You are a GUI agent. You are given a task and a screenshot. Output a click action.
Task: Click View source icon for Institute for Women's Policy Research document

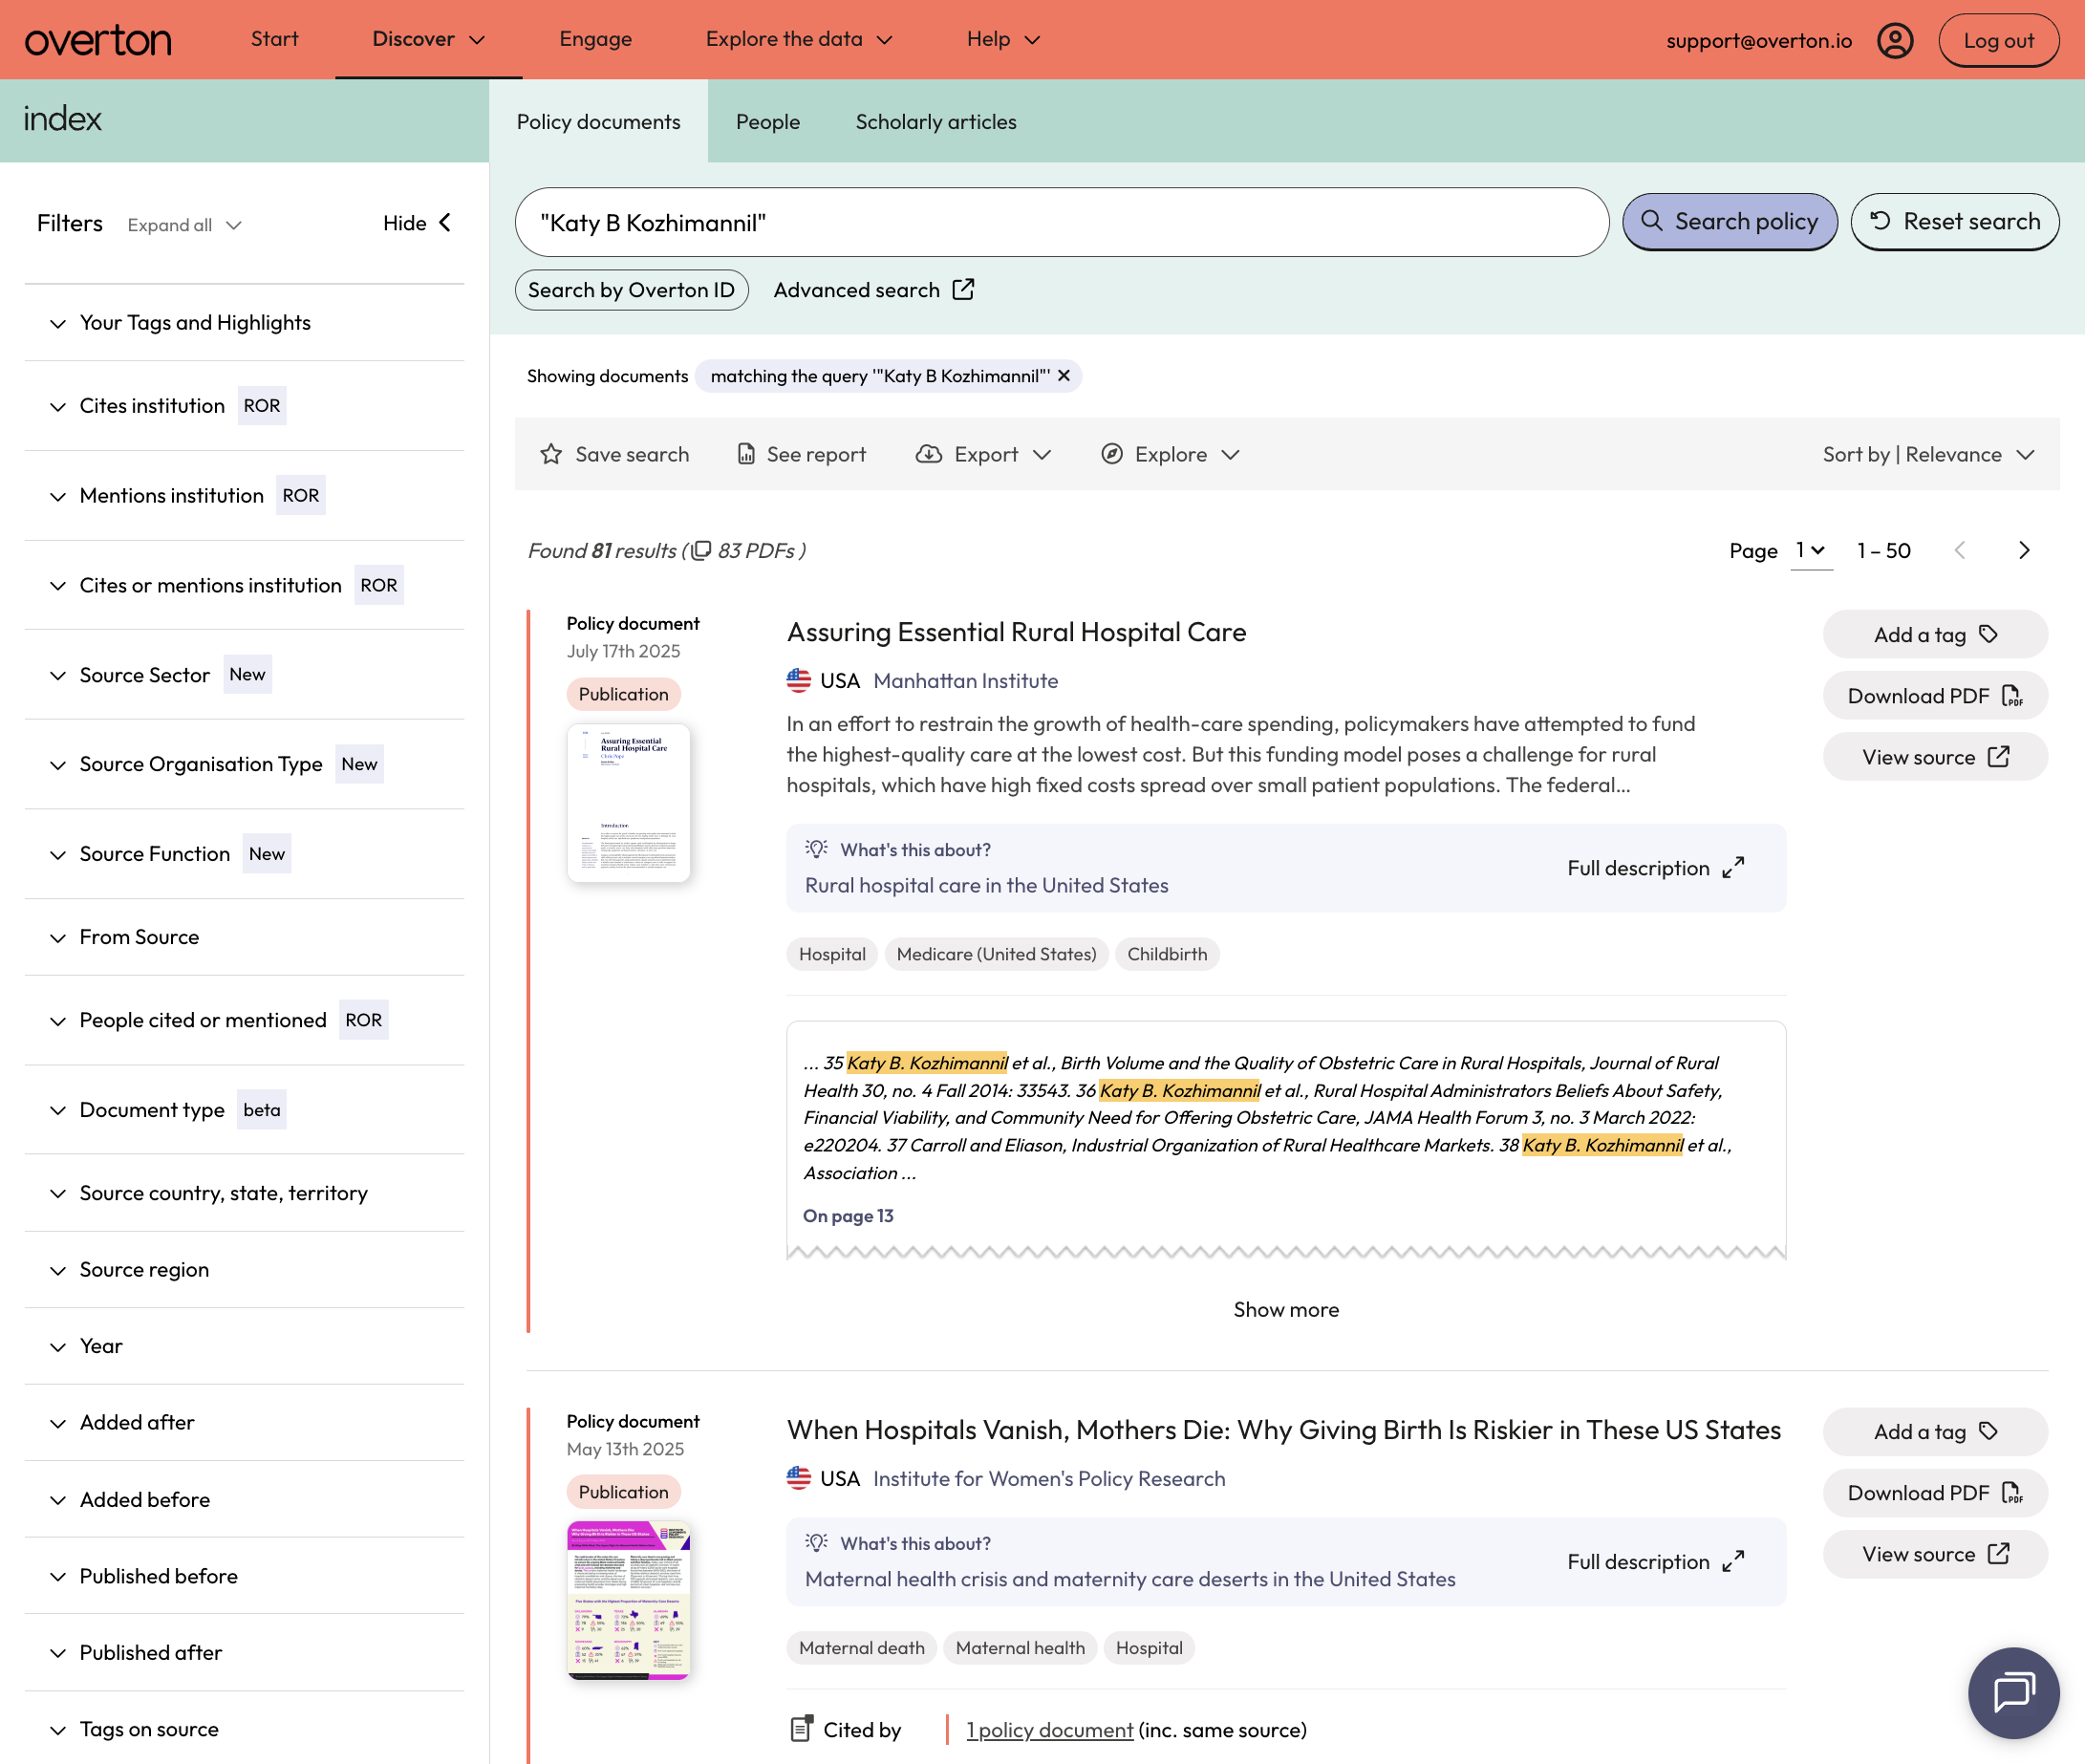pyautogui.click(x=1998, y=1553)
